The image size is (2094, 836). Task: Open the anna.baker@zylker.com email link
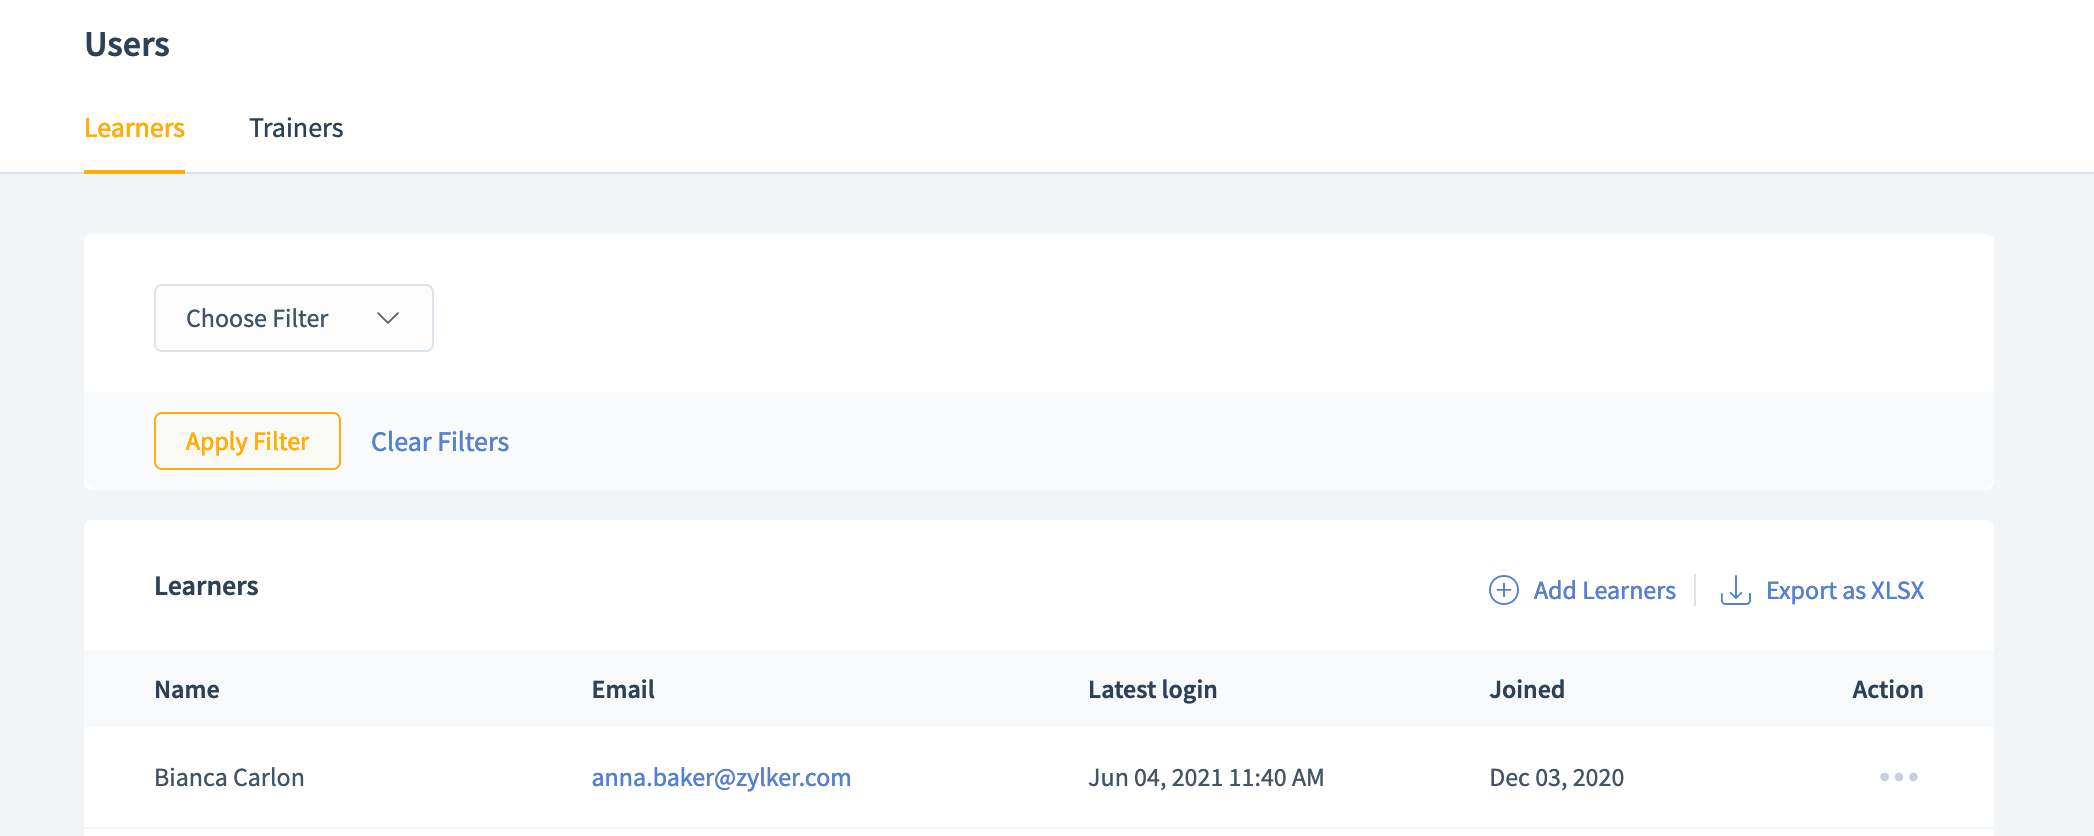tap(721, 777)
